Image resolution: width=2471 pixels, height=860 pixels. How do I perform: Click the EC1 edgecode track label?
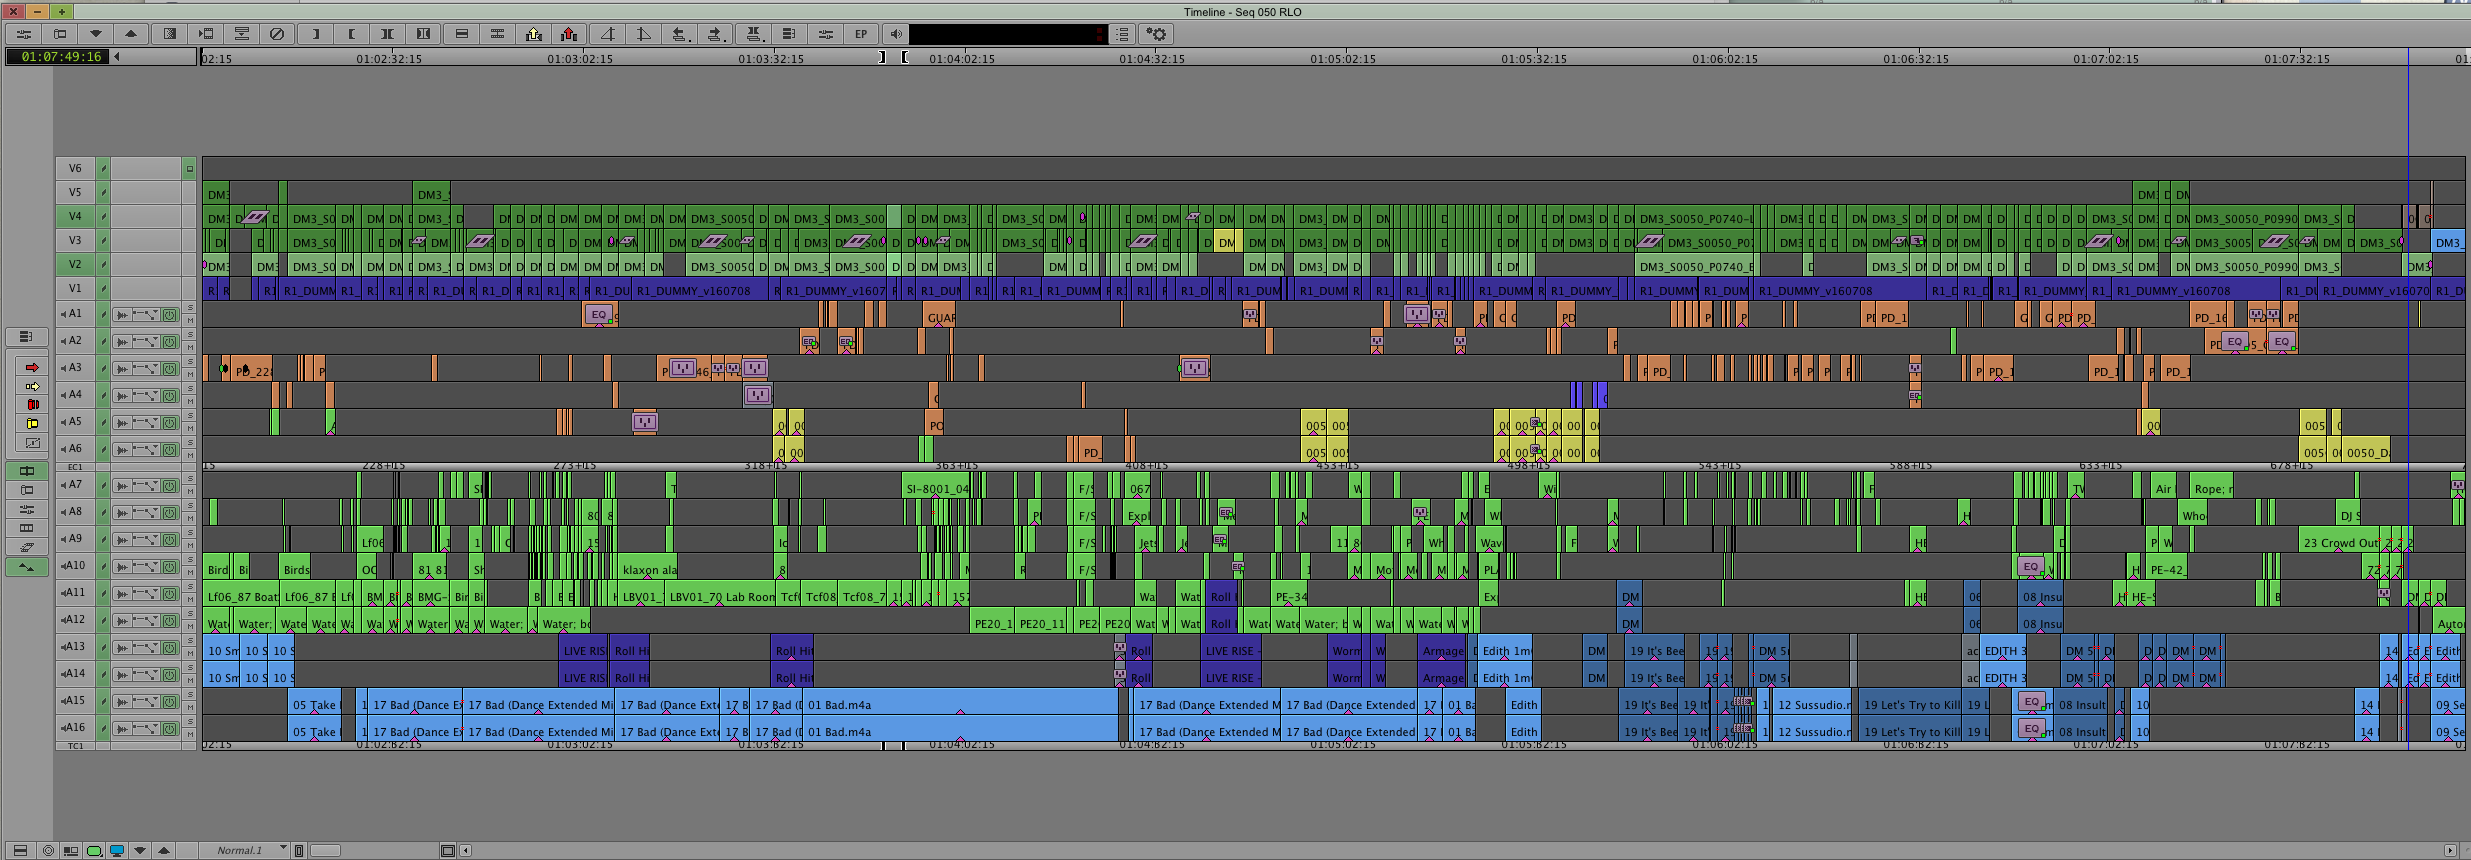(x=75, y=467)
